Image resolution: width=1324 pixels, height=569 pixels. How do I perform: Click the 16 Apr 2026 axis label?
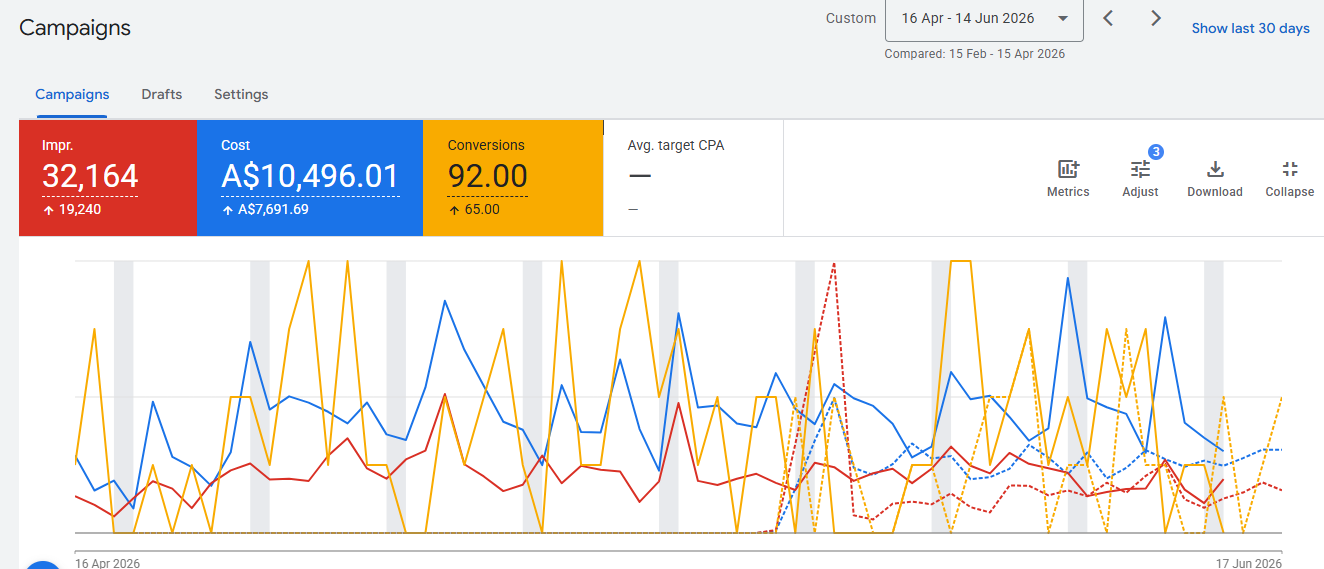[x=108, y=563]
